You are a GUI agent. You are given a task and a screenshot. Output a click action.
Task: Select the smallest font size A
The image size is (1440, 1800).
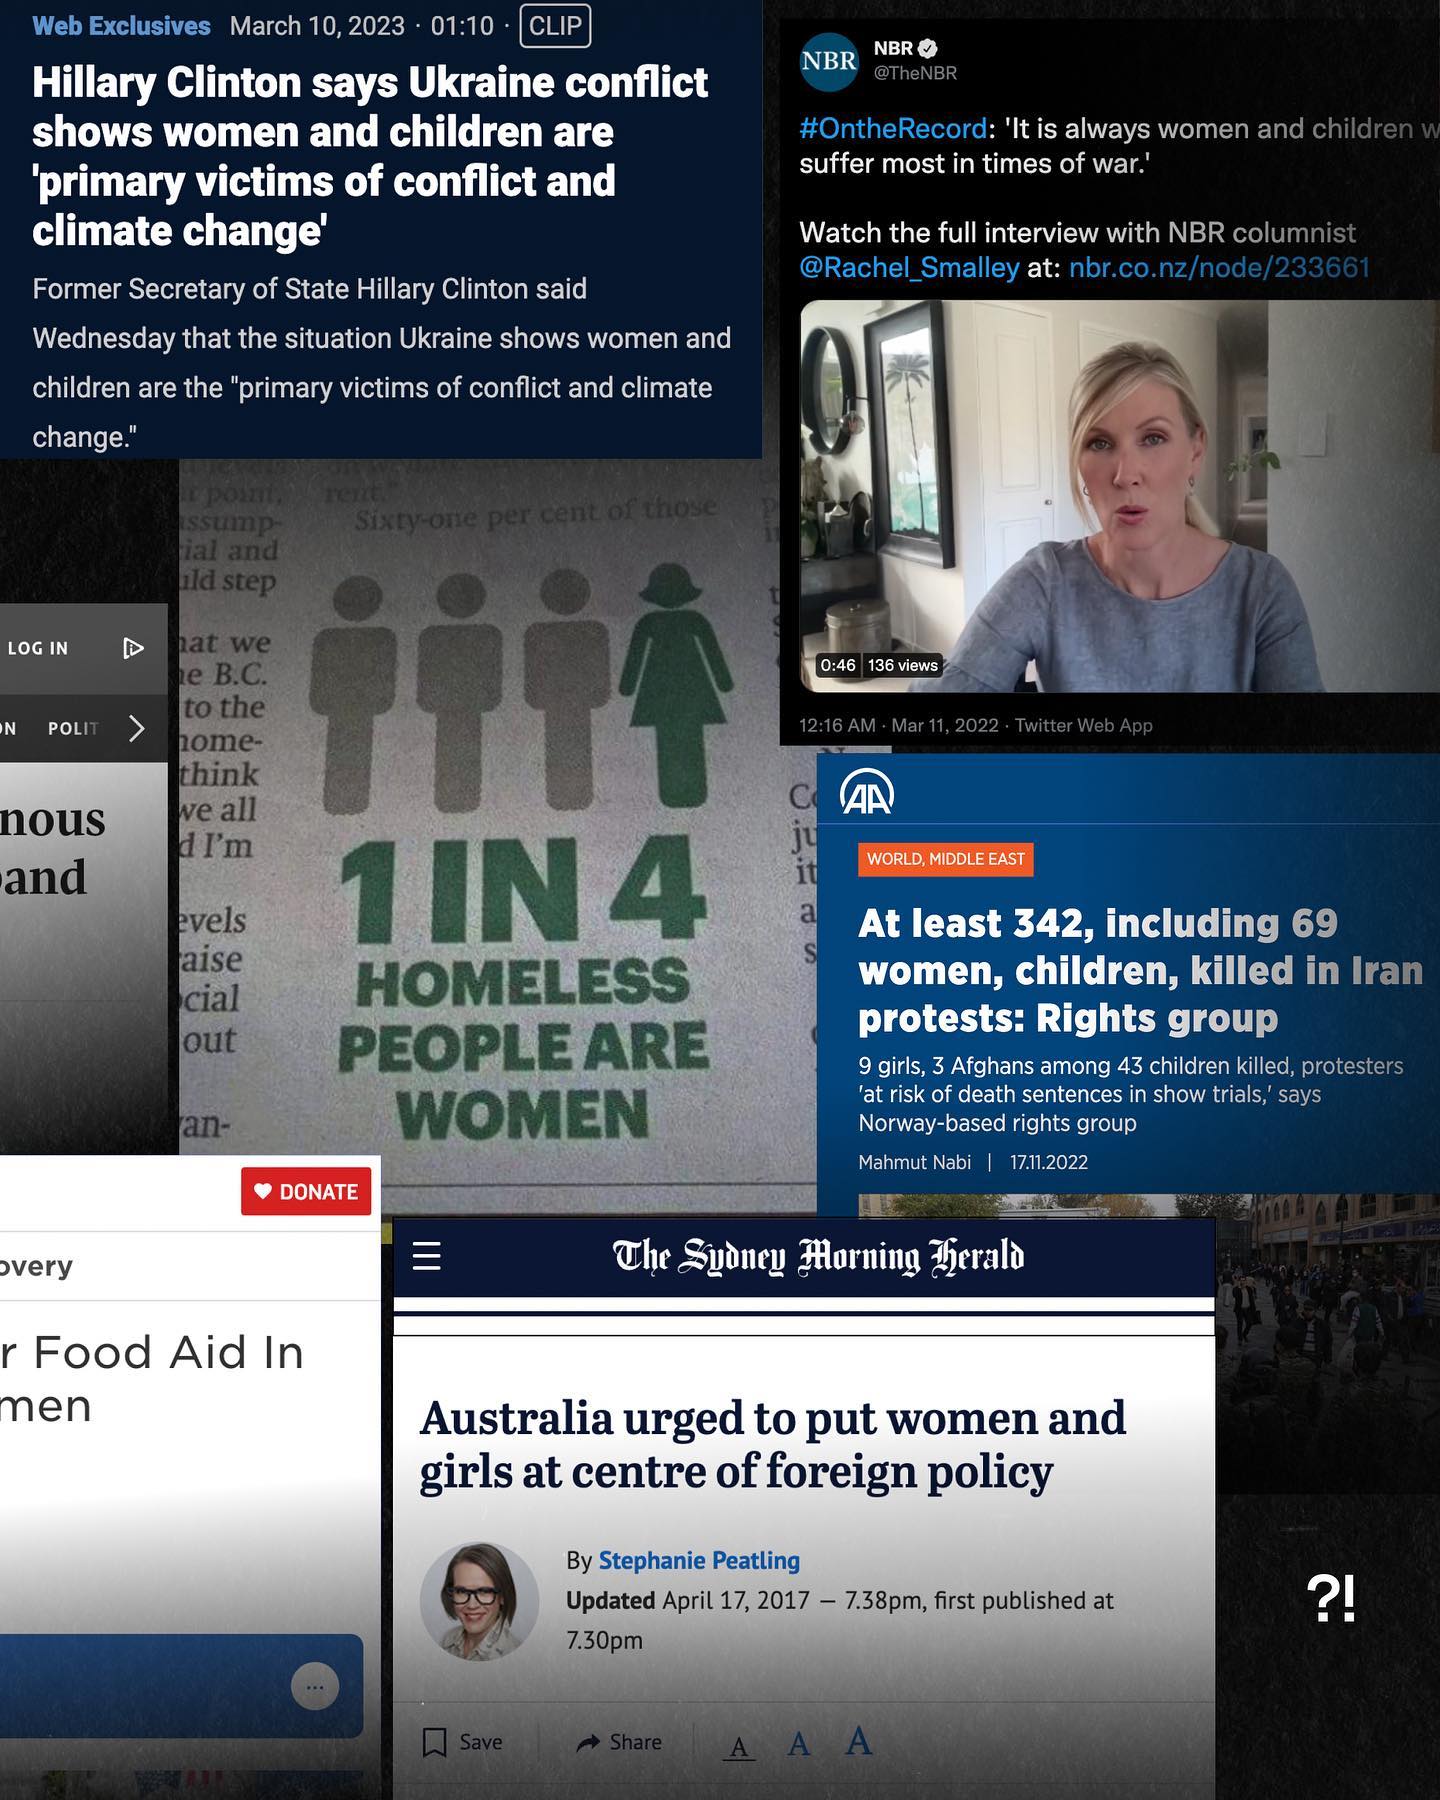click(x=739, y=1747)
